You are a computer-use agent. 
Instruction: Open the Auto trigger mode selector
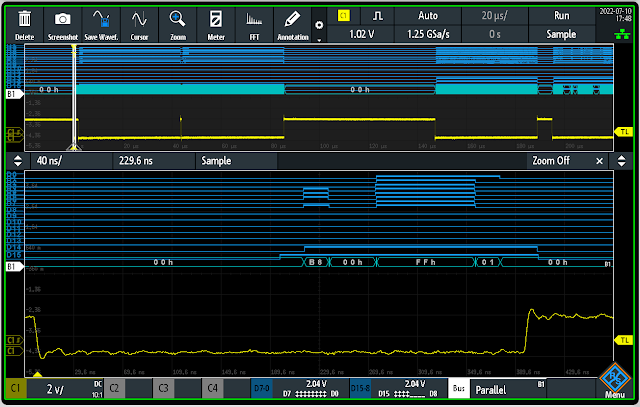(x=427, y=16)
